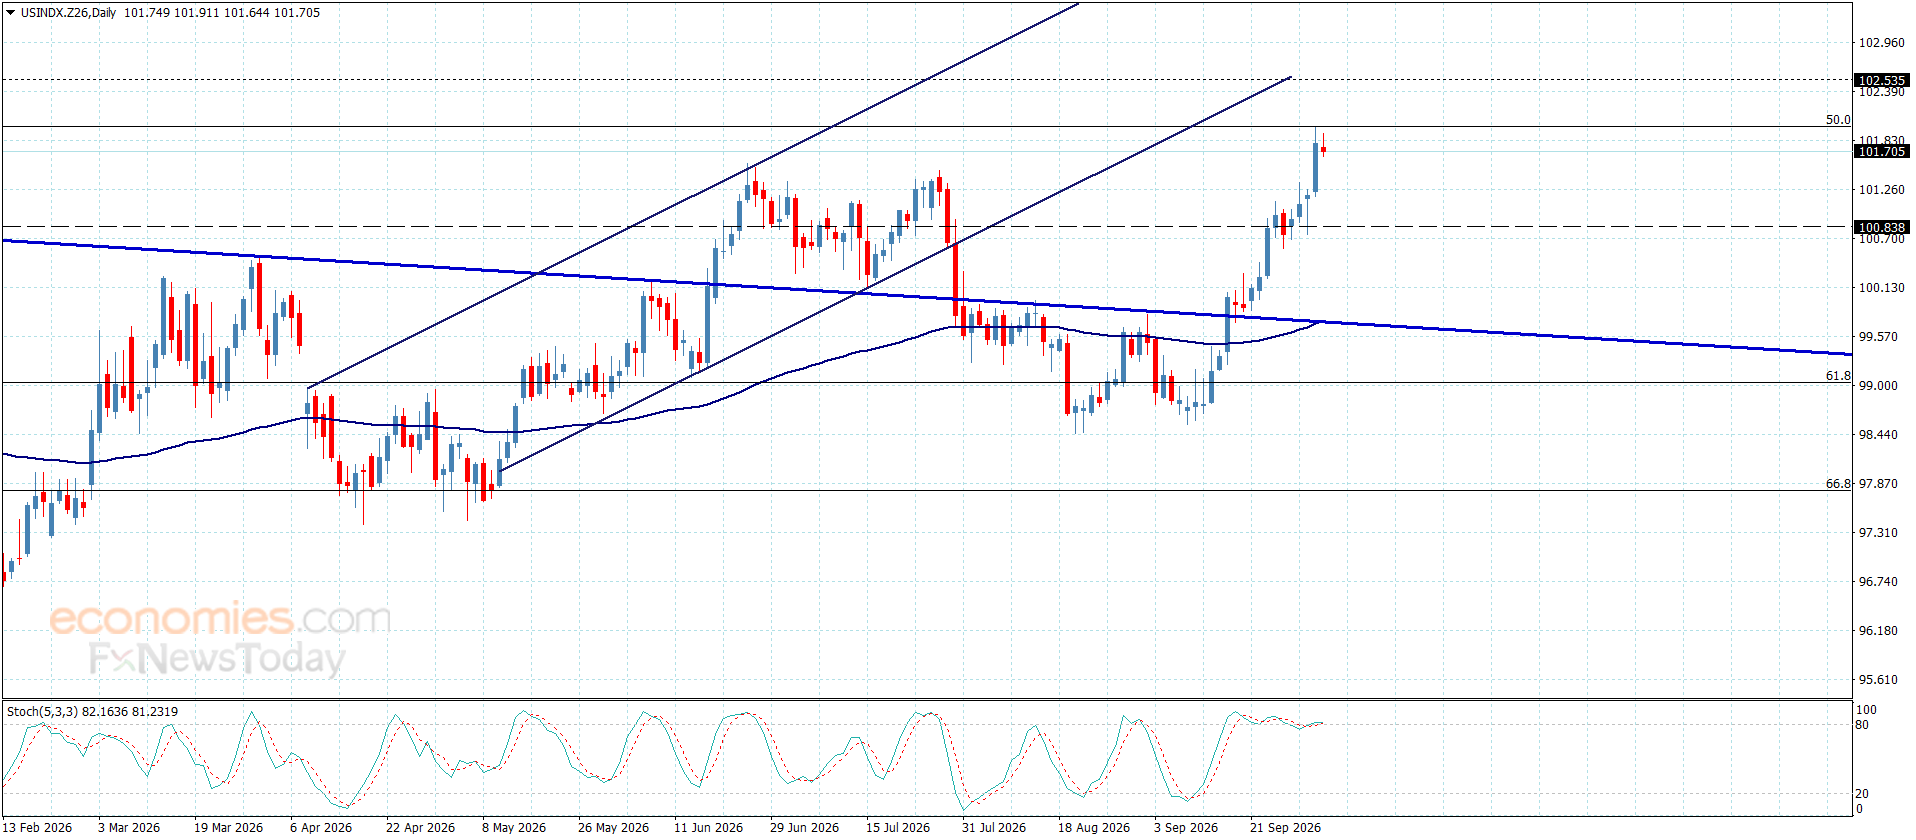Click the 29 Jun 2026 date label
1916x840 pixels.
(804, 827)
